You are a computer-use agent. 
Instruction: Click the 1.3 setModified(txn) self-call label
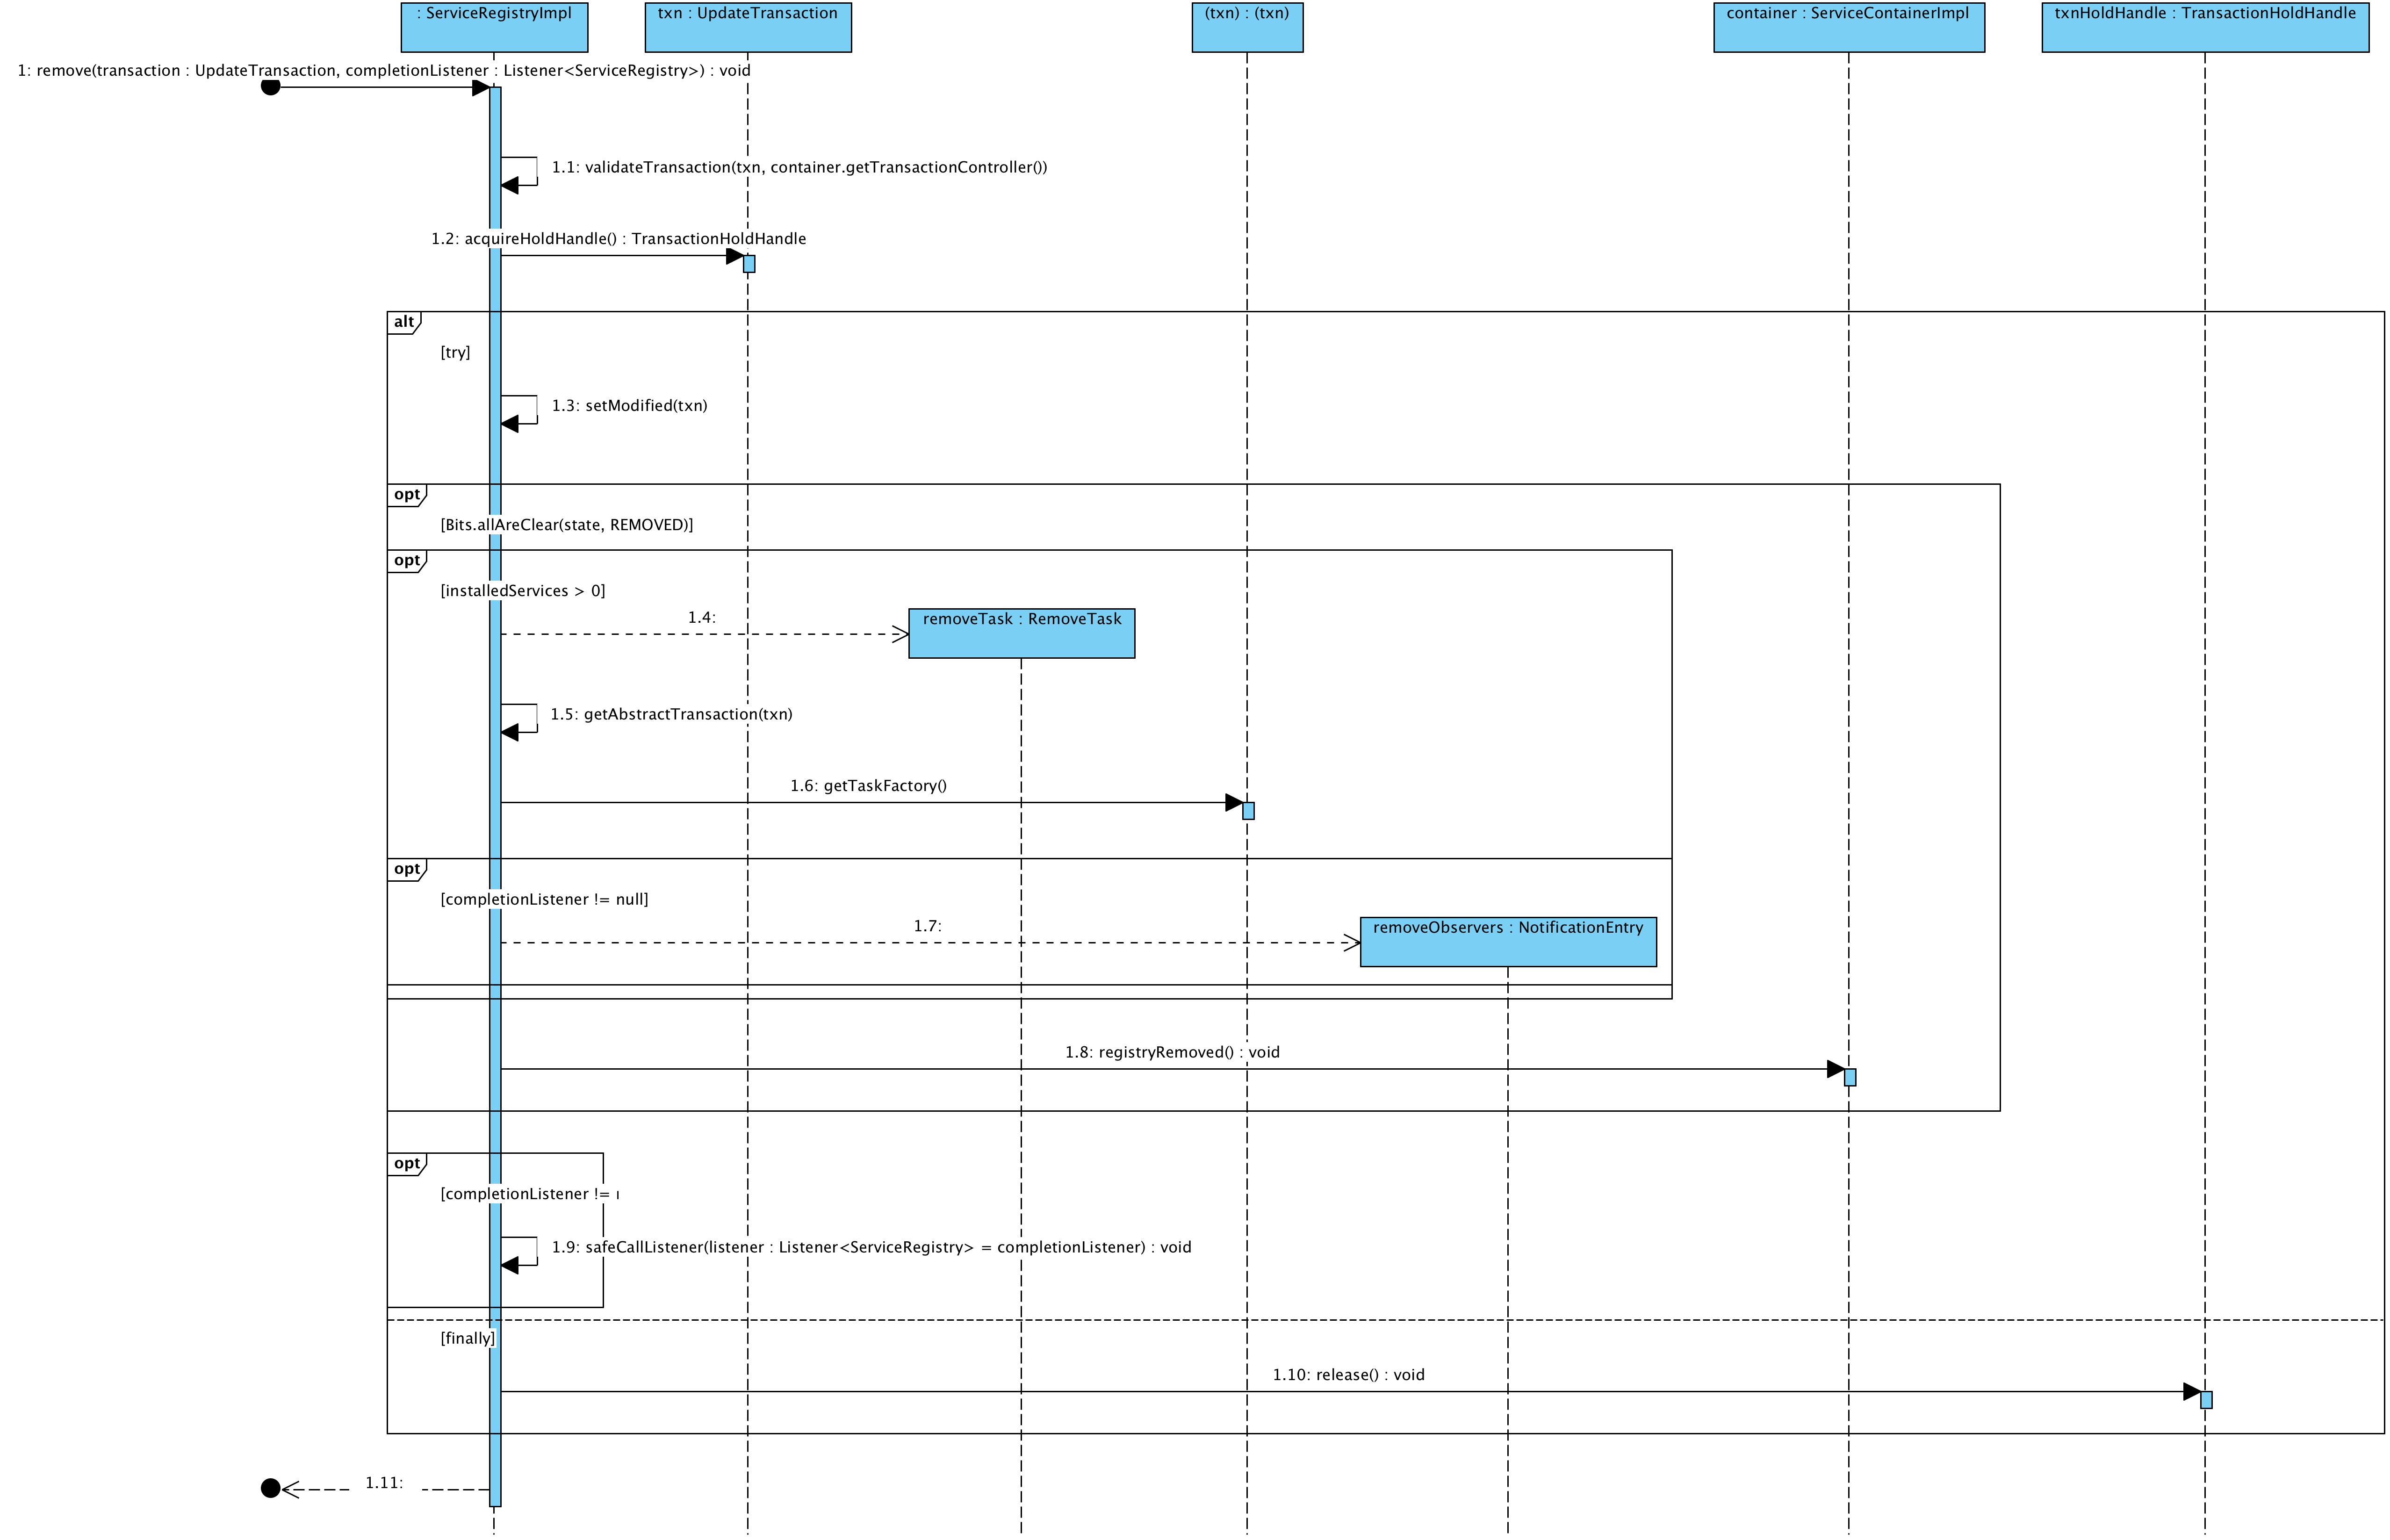pyautogui.click(x=629, y=406)
